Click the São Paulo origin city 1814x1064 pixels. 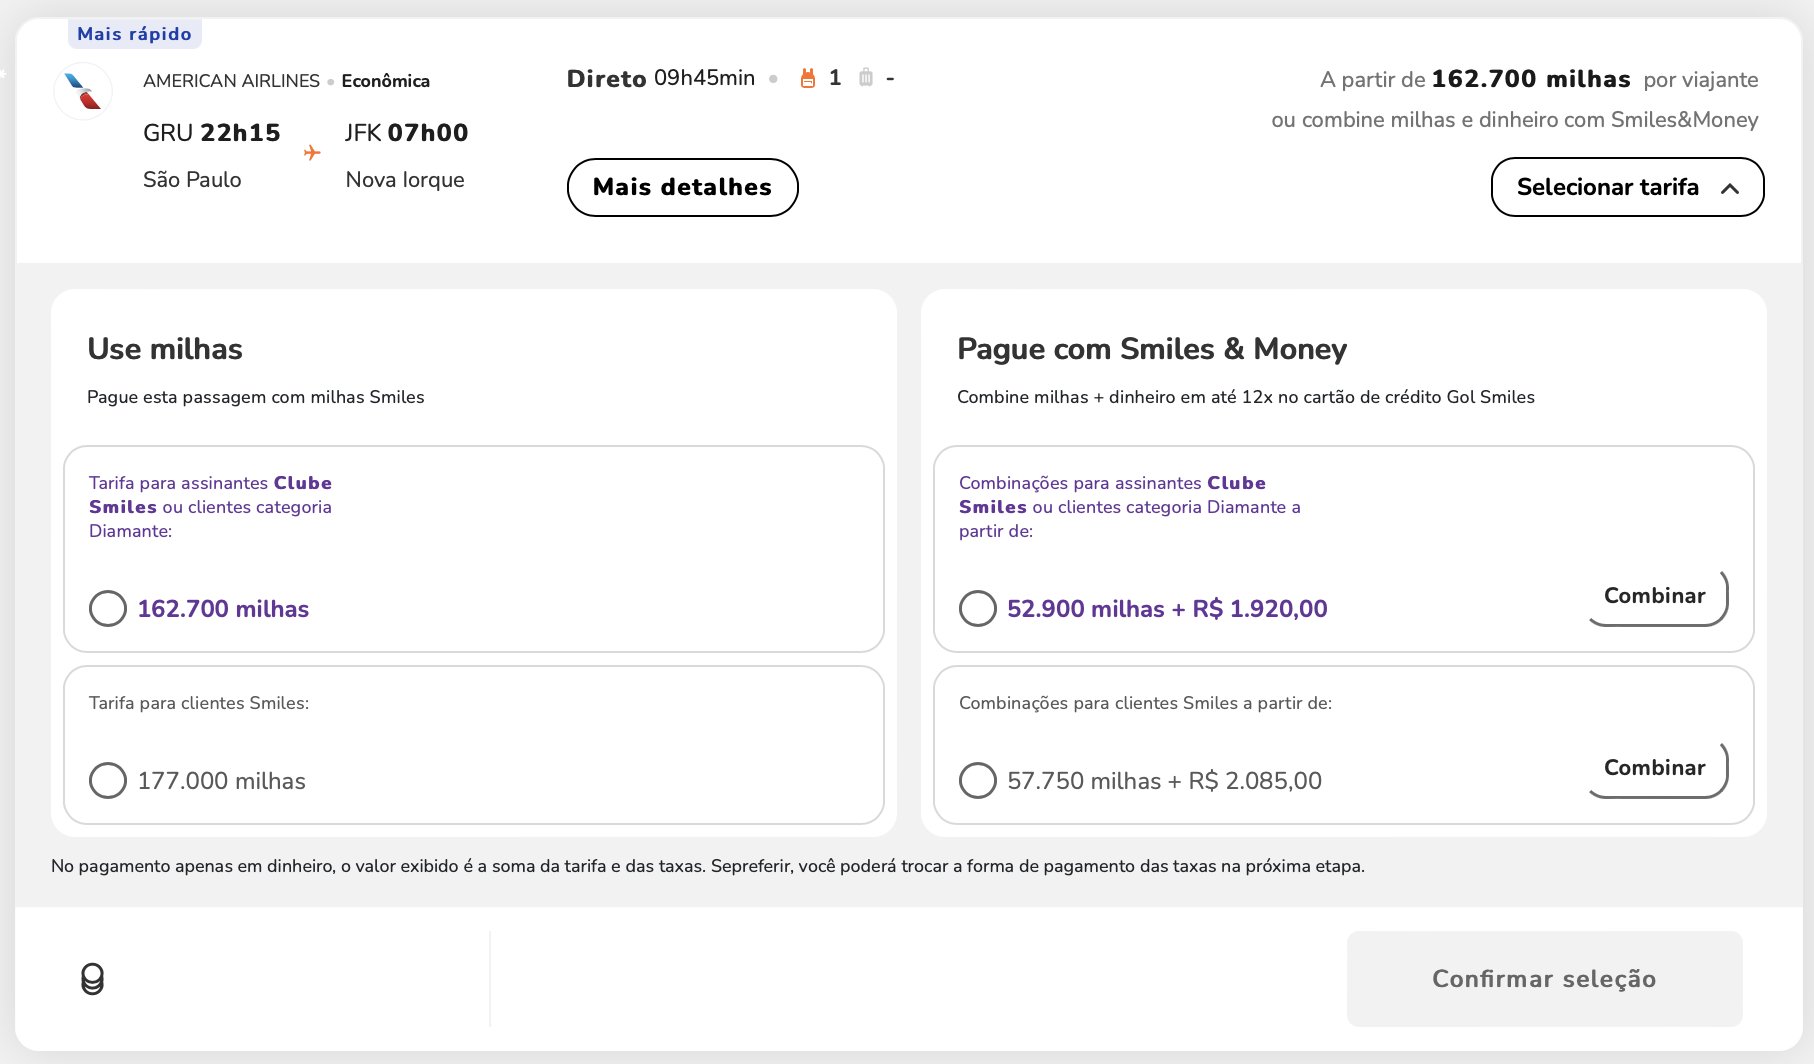point(192,180)
